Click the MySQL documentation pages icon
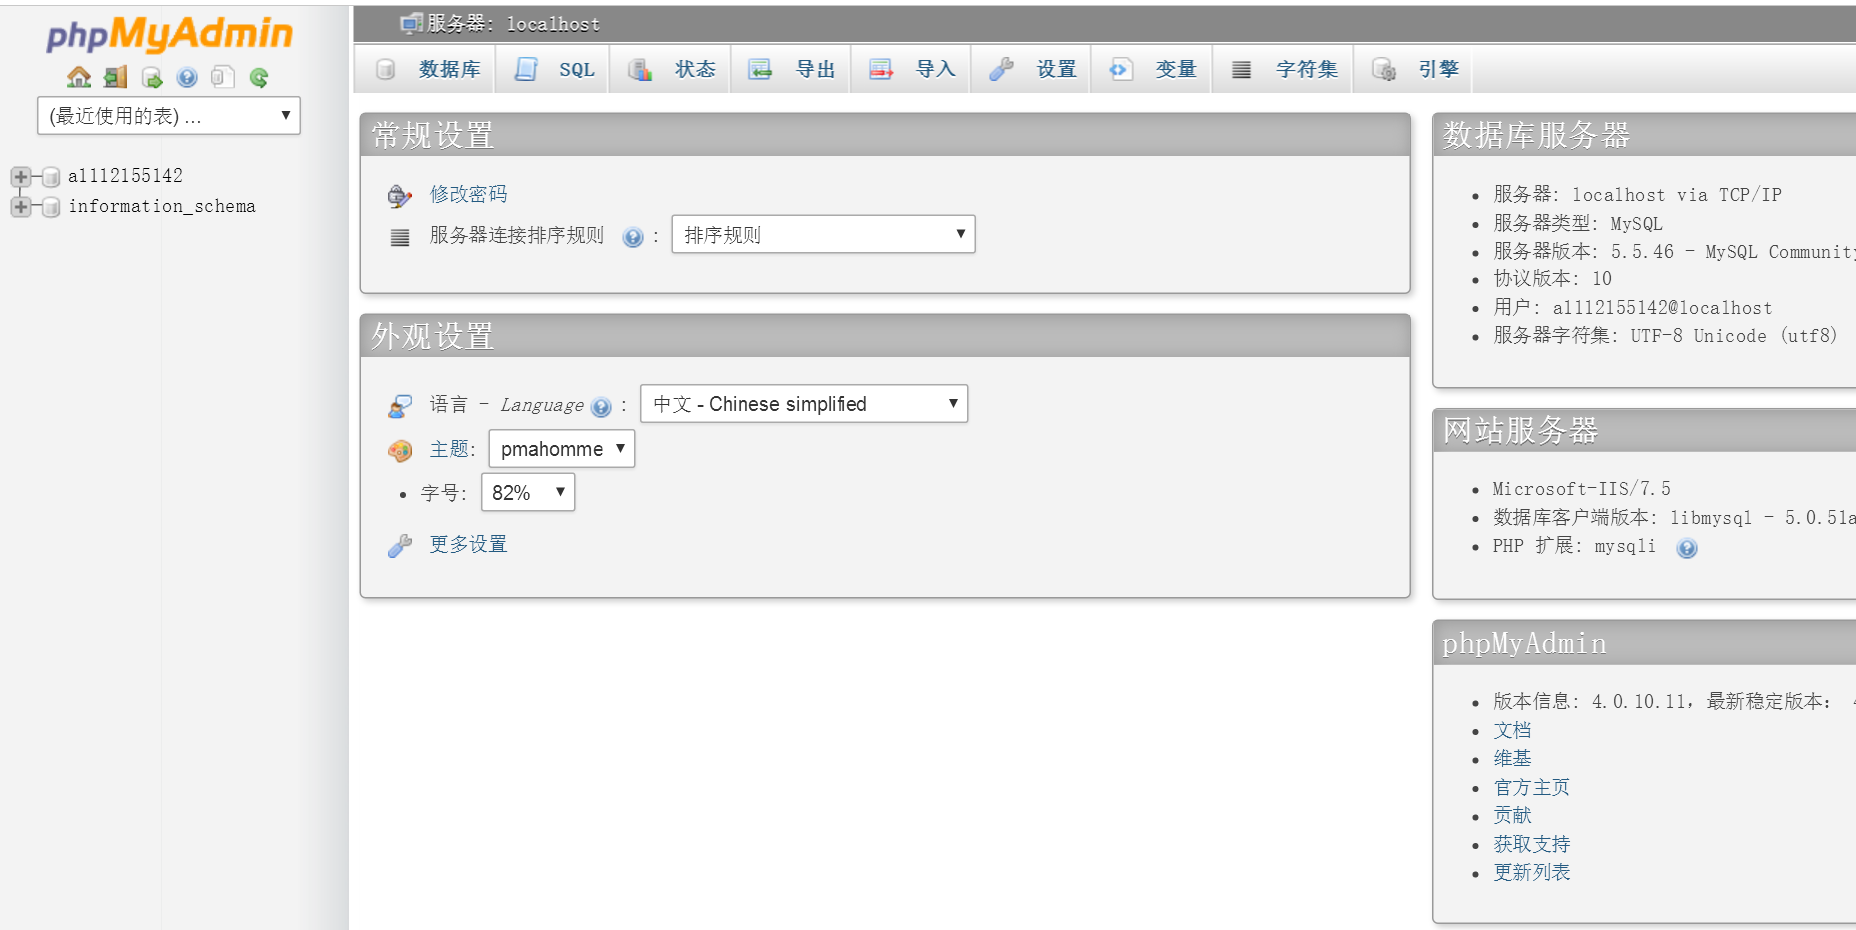 [x=223, y=77]
